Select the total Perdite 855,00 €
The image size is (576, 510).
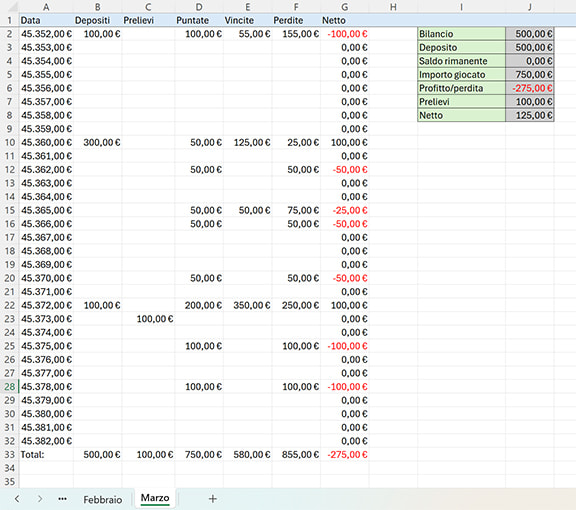click(296, 455)
